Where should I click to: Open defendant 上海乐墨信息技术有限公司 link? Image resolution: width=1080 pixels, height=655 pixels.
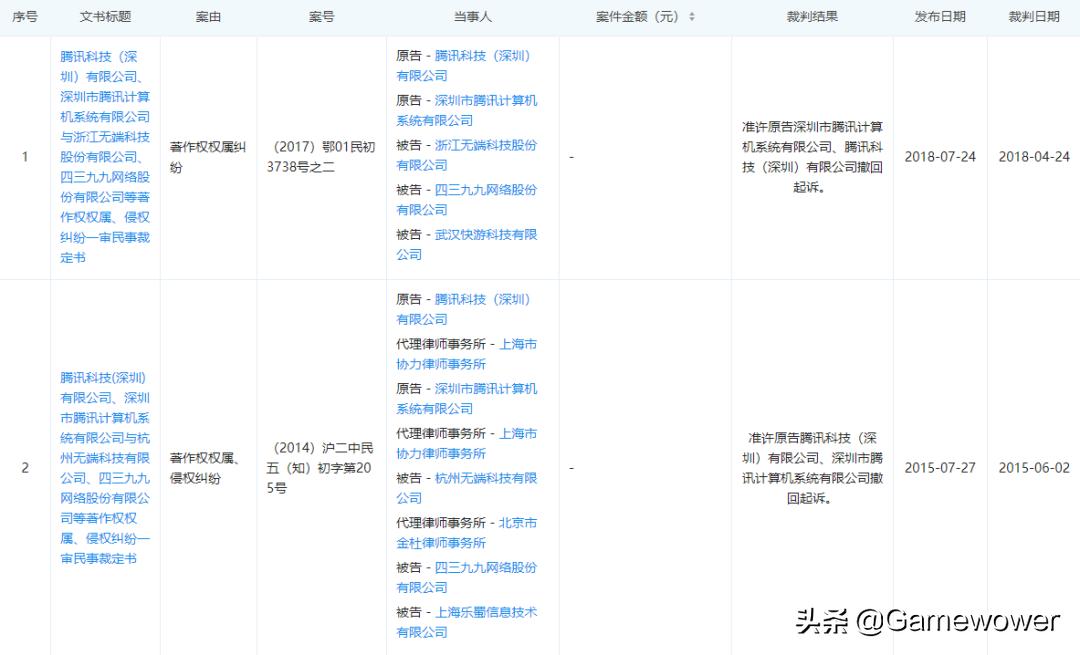coord(469,622)
